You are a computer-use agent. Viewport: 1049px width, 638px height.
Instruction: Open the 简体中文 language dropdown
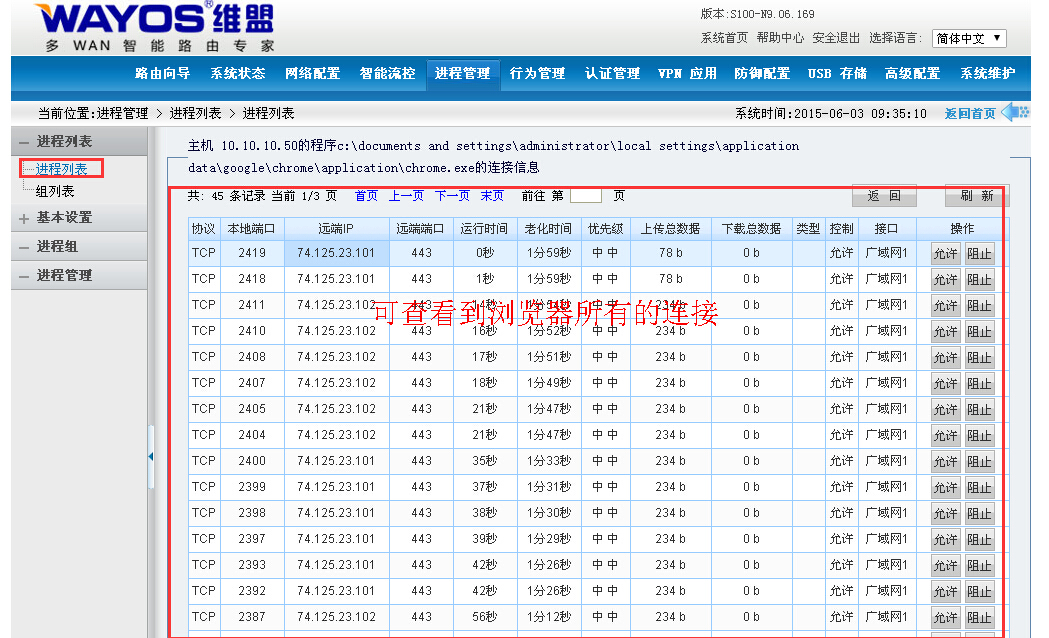968,39
